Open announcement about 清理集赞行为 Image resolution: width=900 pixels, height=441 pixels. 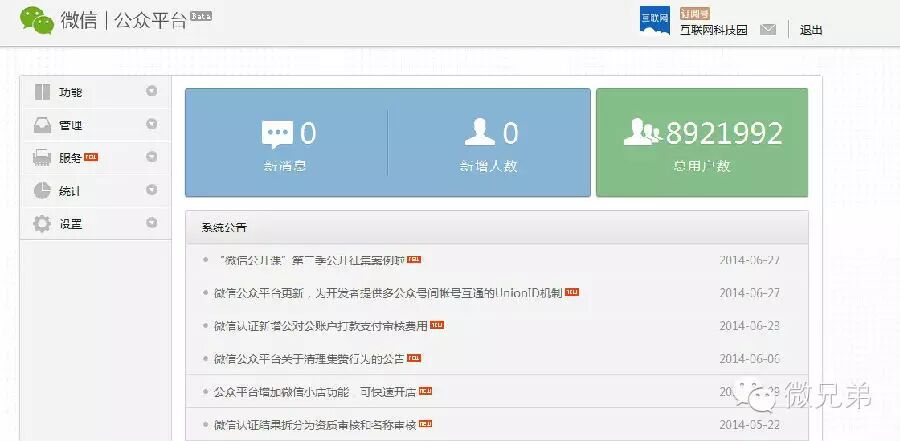coord(309,359)
